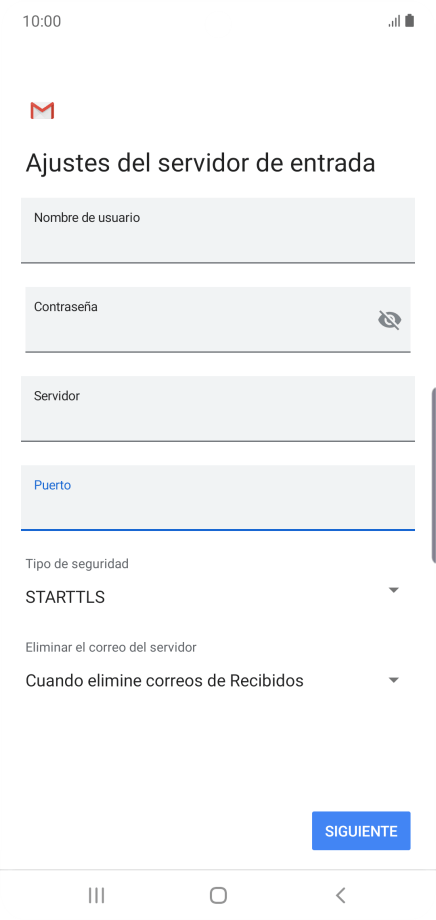Click the page scrollbar on the right edge
The image size is (436, 920).
434,475
